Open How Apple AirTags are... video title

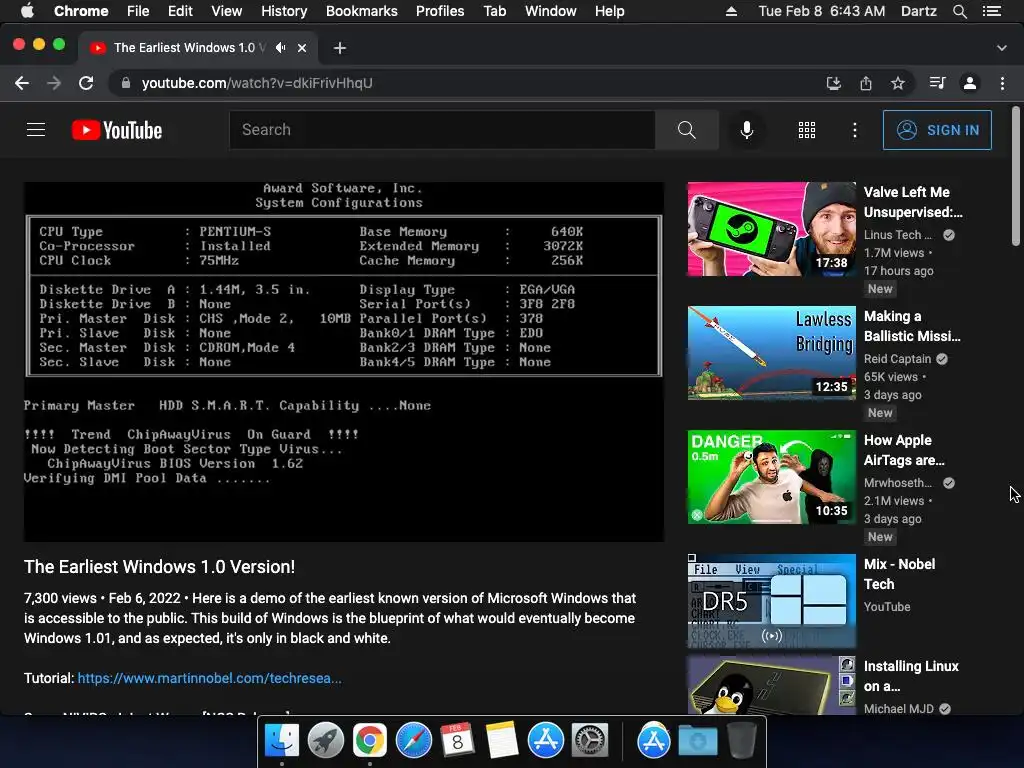(904, 450)
